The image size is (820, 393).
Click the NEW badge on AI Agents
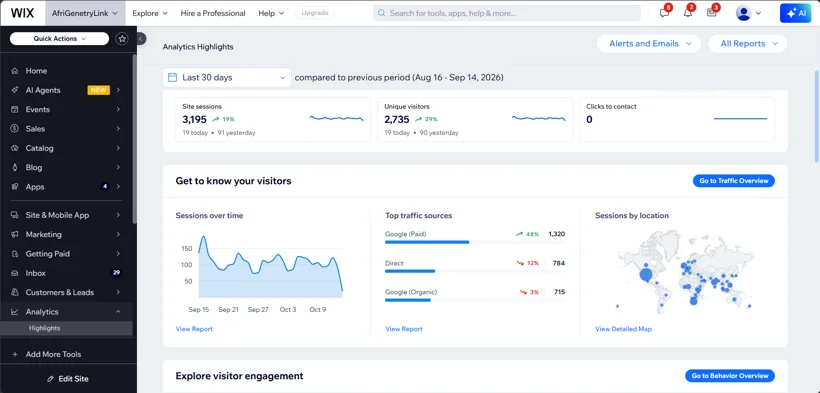tap(98, 90)
